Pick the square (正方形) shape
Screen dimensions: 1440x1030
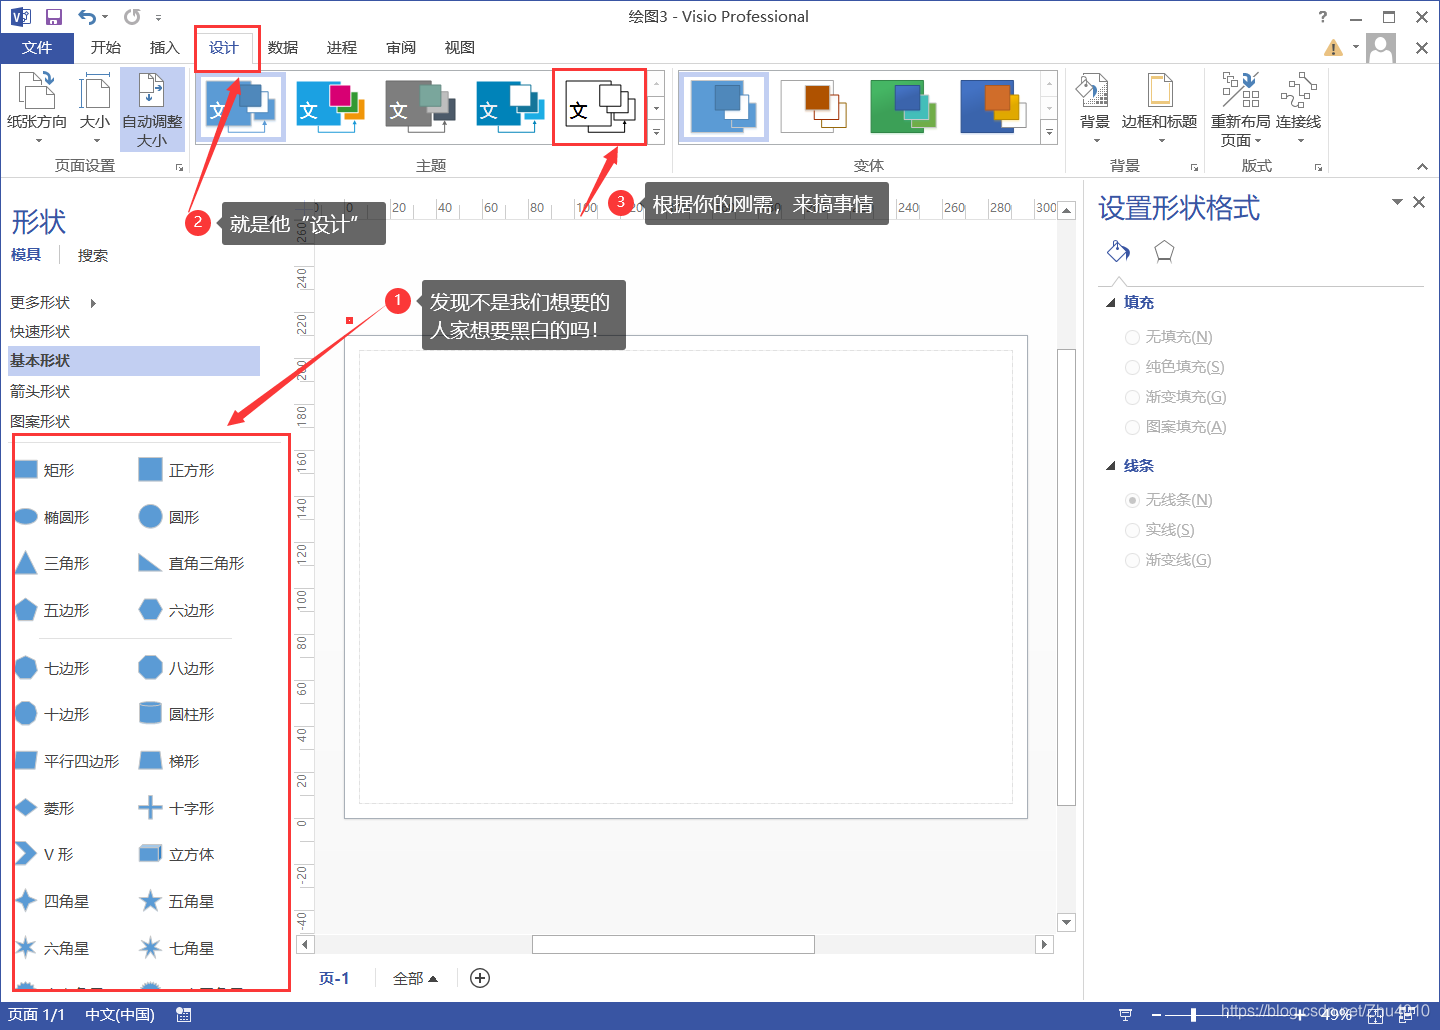176,470
